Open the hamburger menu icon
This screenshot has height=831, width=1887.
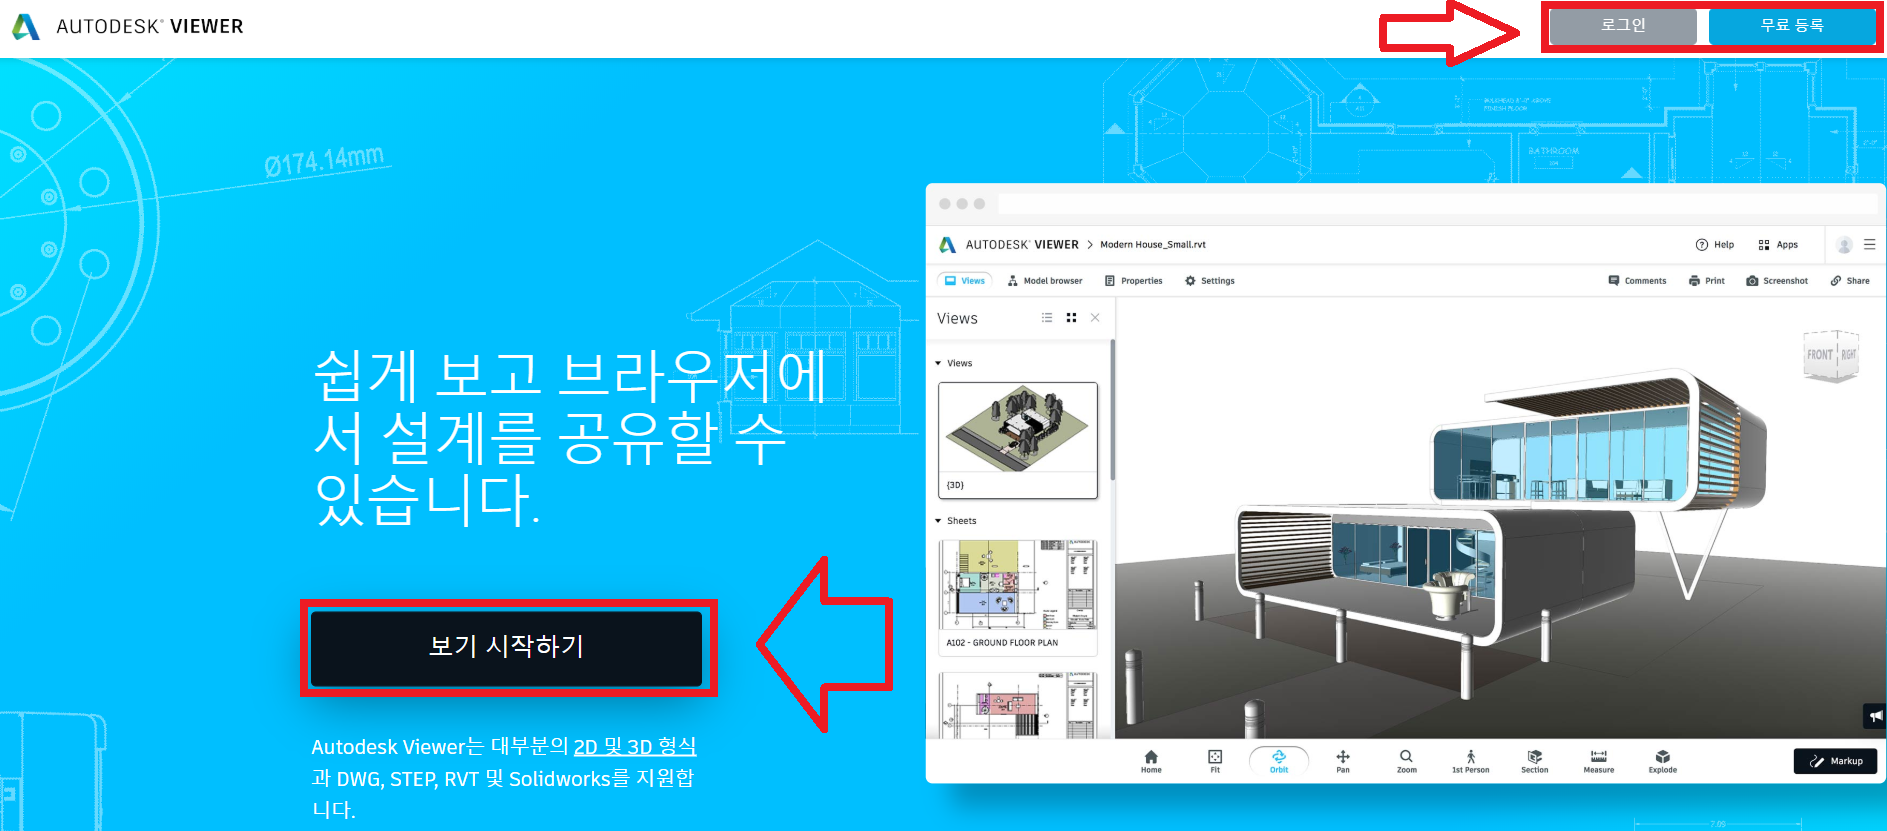pos(1869,244)
